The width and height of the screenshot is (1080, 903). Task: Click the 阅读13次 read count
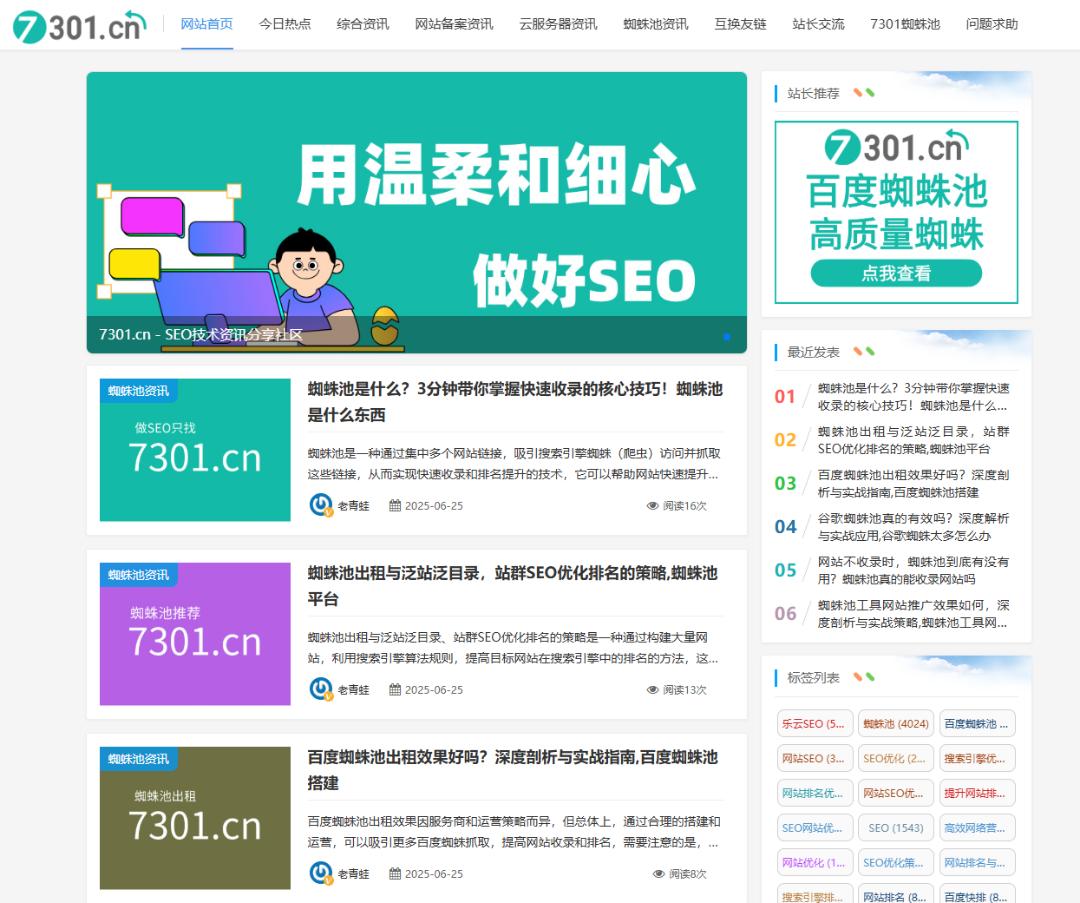pos(685,689)
